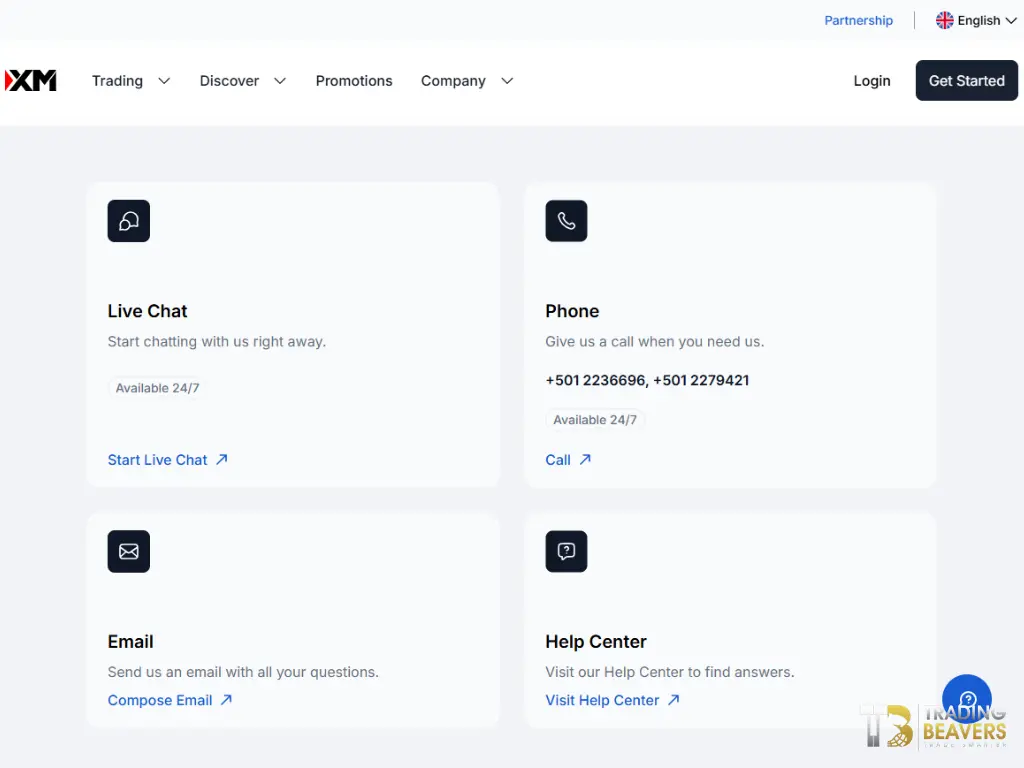This screenshot has width=1024, height=768.
Task: Open the blue floating help widget
Action: 967,699
